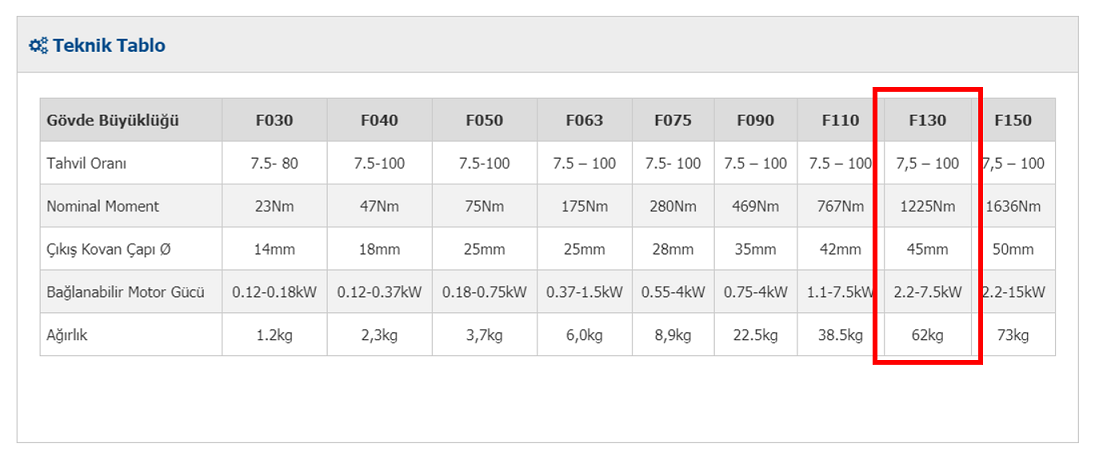Select the 469Nm moment cell
The image size is (1095, 459).
point(755,206)
